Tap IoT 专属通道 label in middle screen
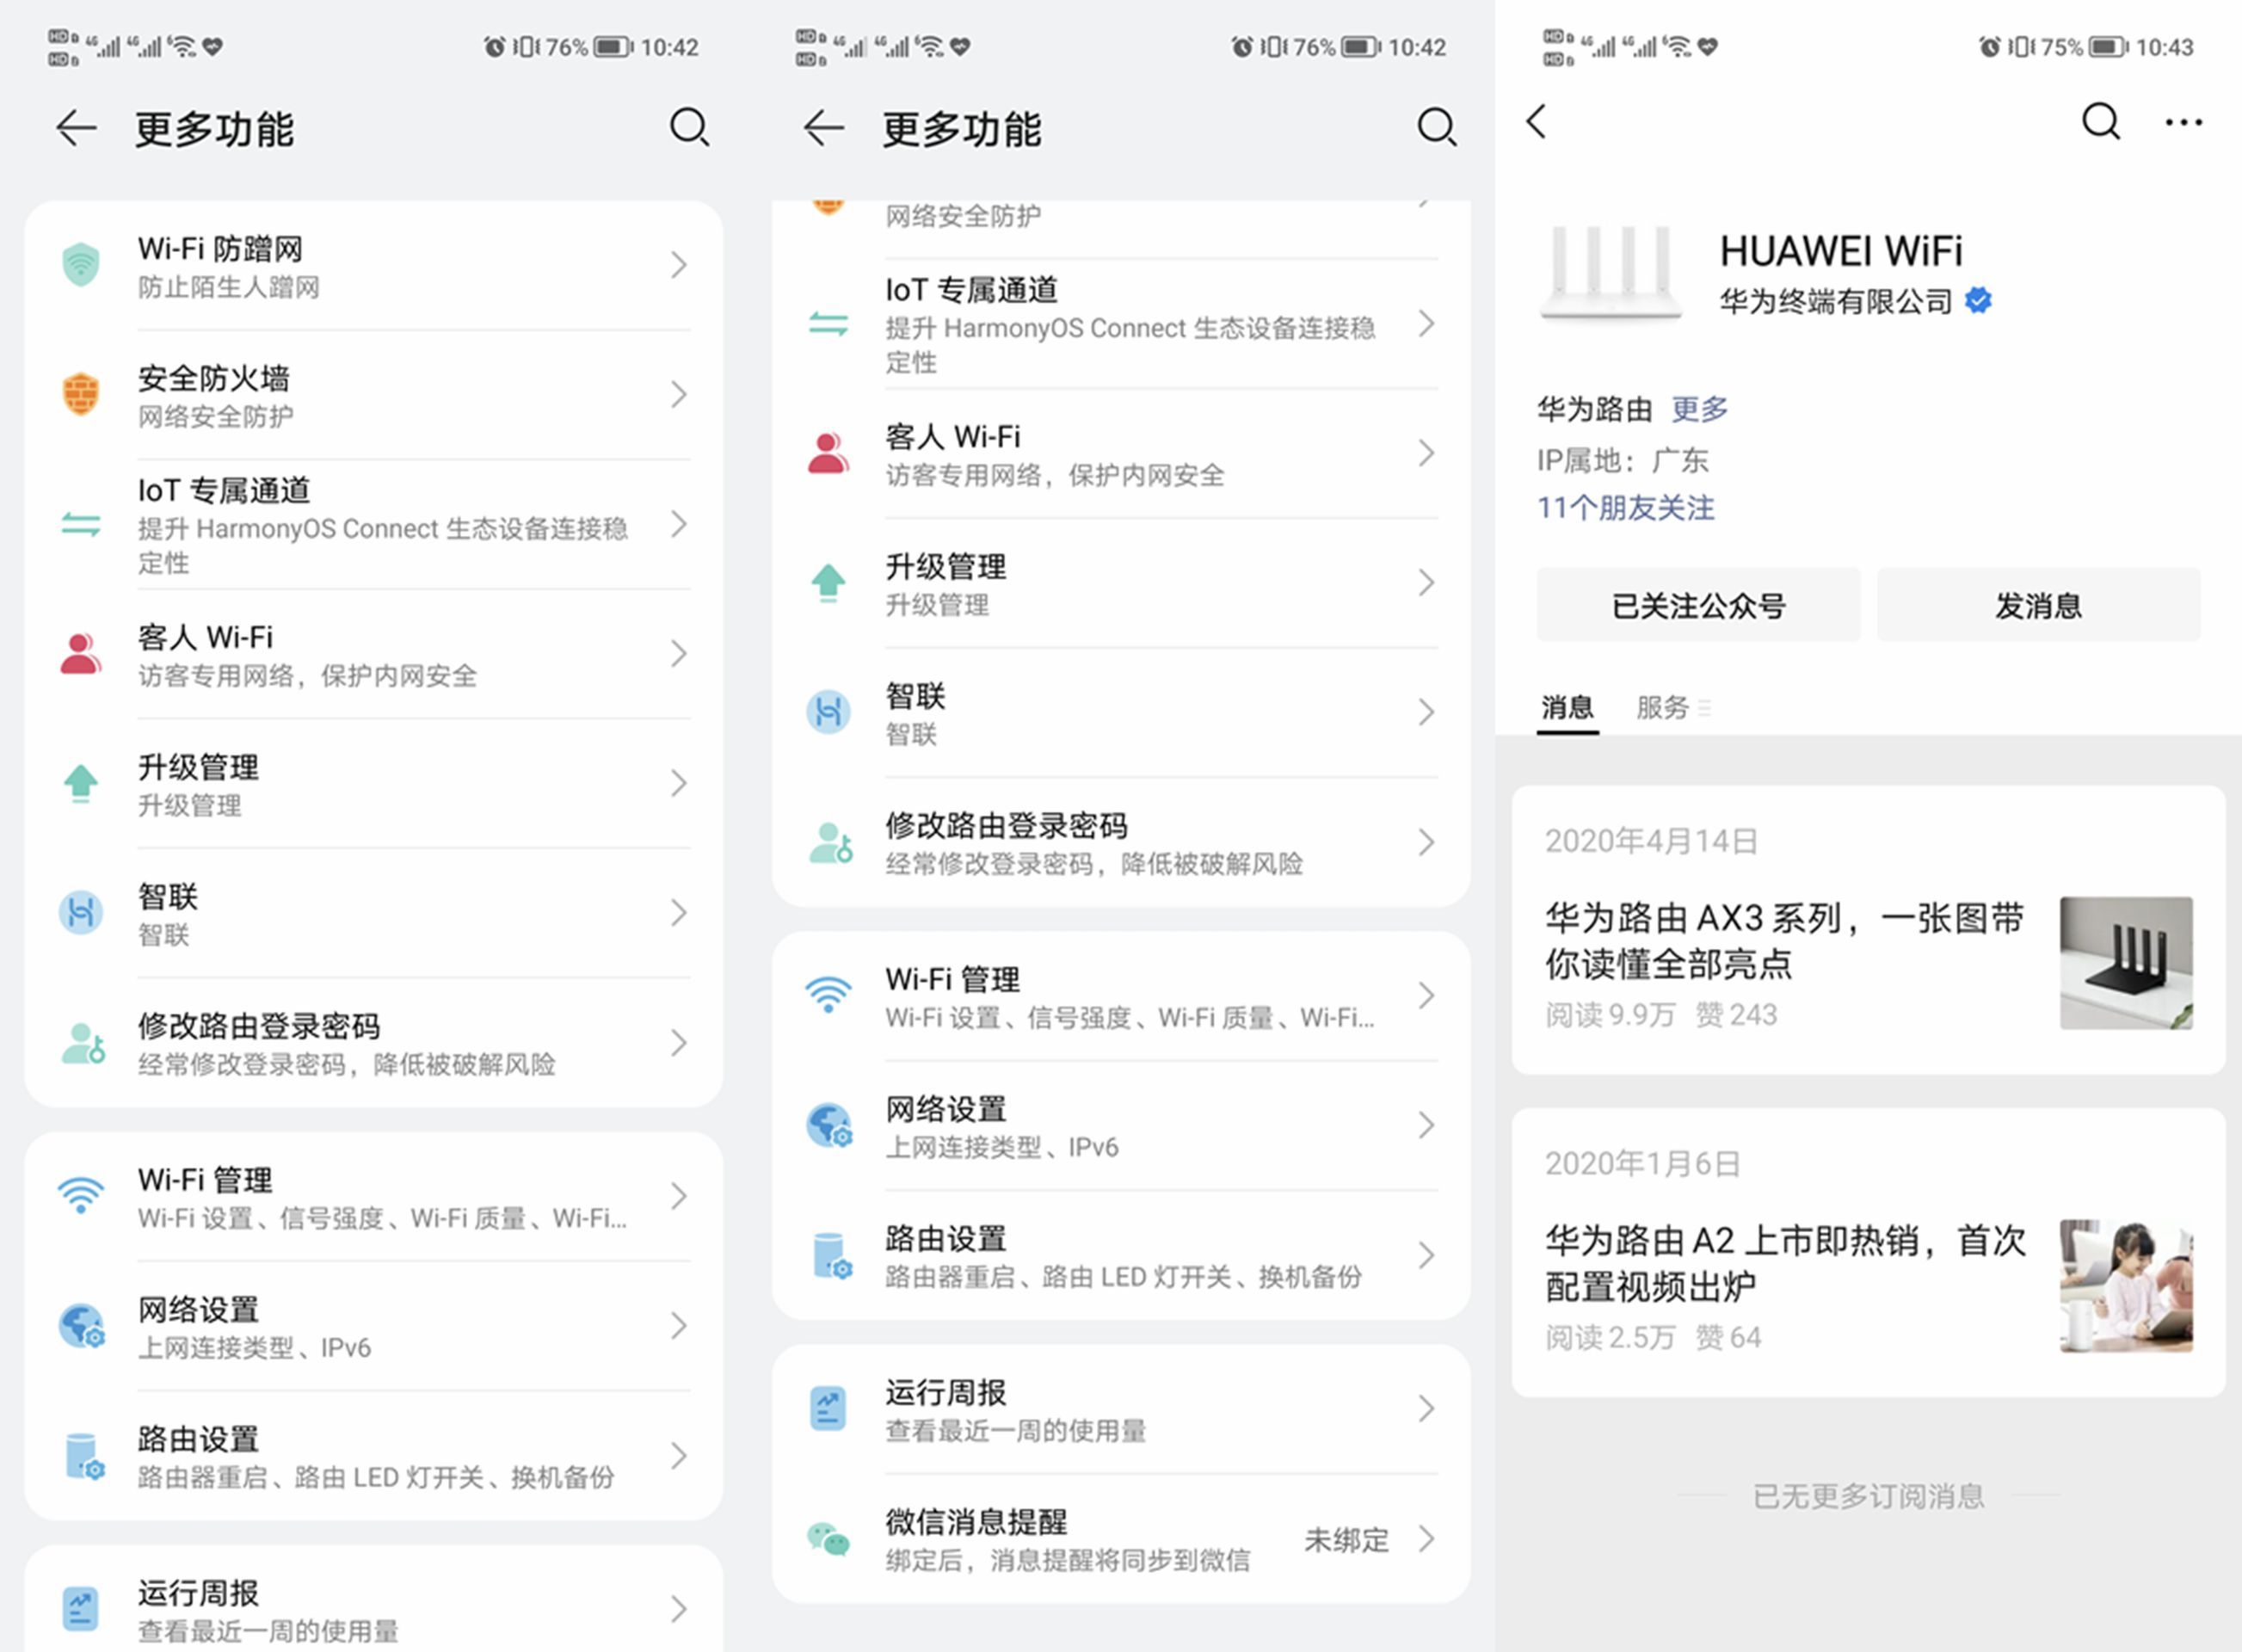Viewport: 2242px width, 1652px height. [x=971, y=290]
